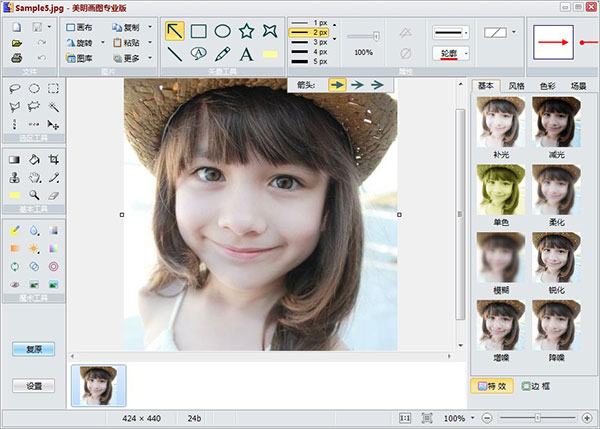Screen dimensions: 600x429
Task: Activate the magic wand selection tool
Action: (54, 106)
